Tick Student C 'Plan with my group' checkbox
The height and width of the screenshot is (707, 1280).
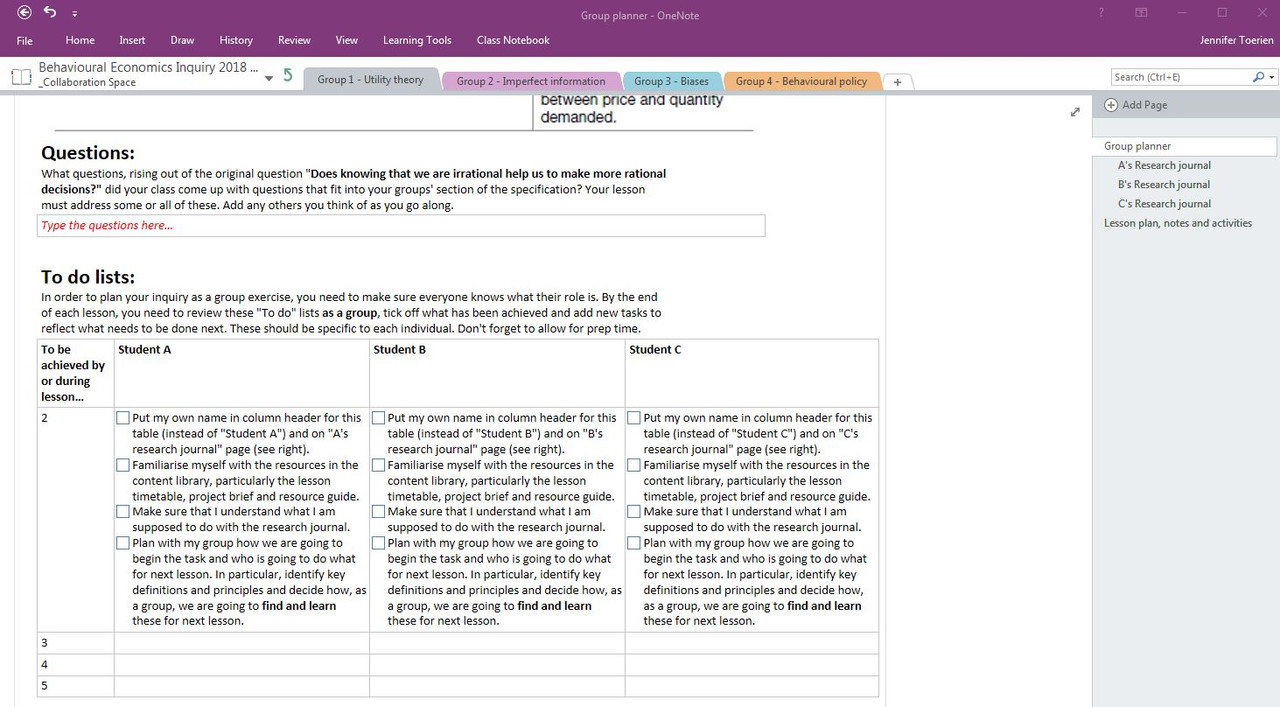pos(634,543)
